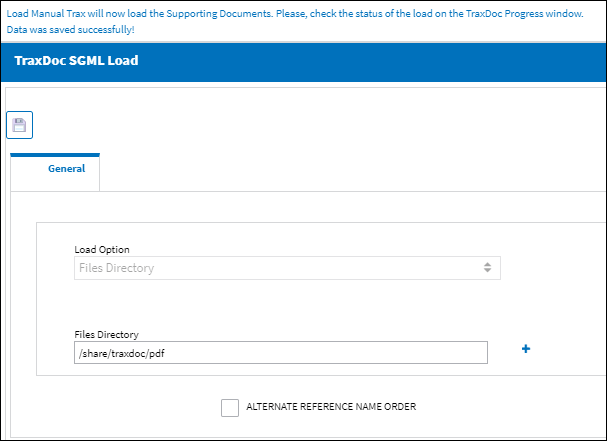Click the /share/traxdoc/pdf text
This screenshot has width=607, height=441.
coord(122,353)
